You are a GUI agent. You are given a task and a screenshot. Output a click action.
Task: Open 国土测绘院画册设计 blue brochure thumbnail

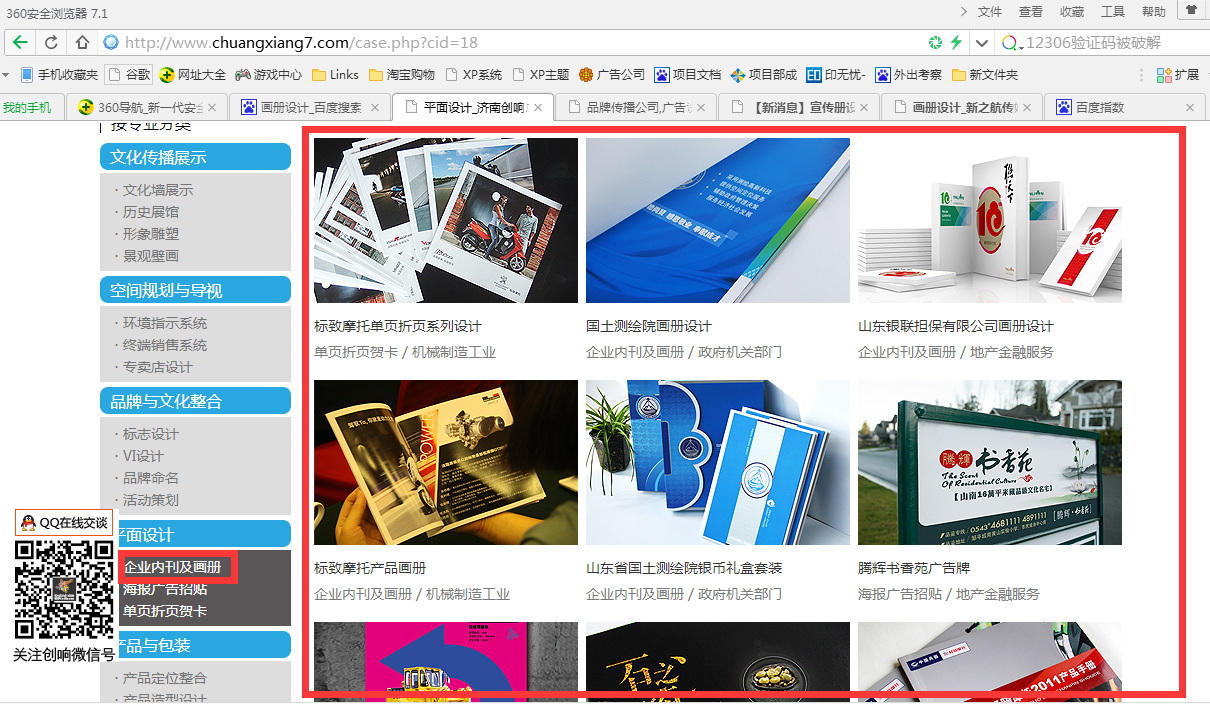(x=718, y=220)
